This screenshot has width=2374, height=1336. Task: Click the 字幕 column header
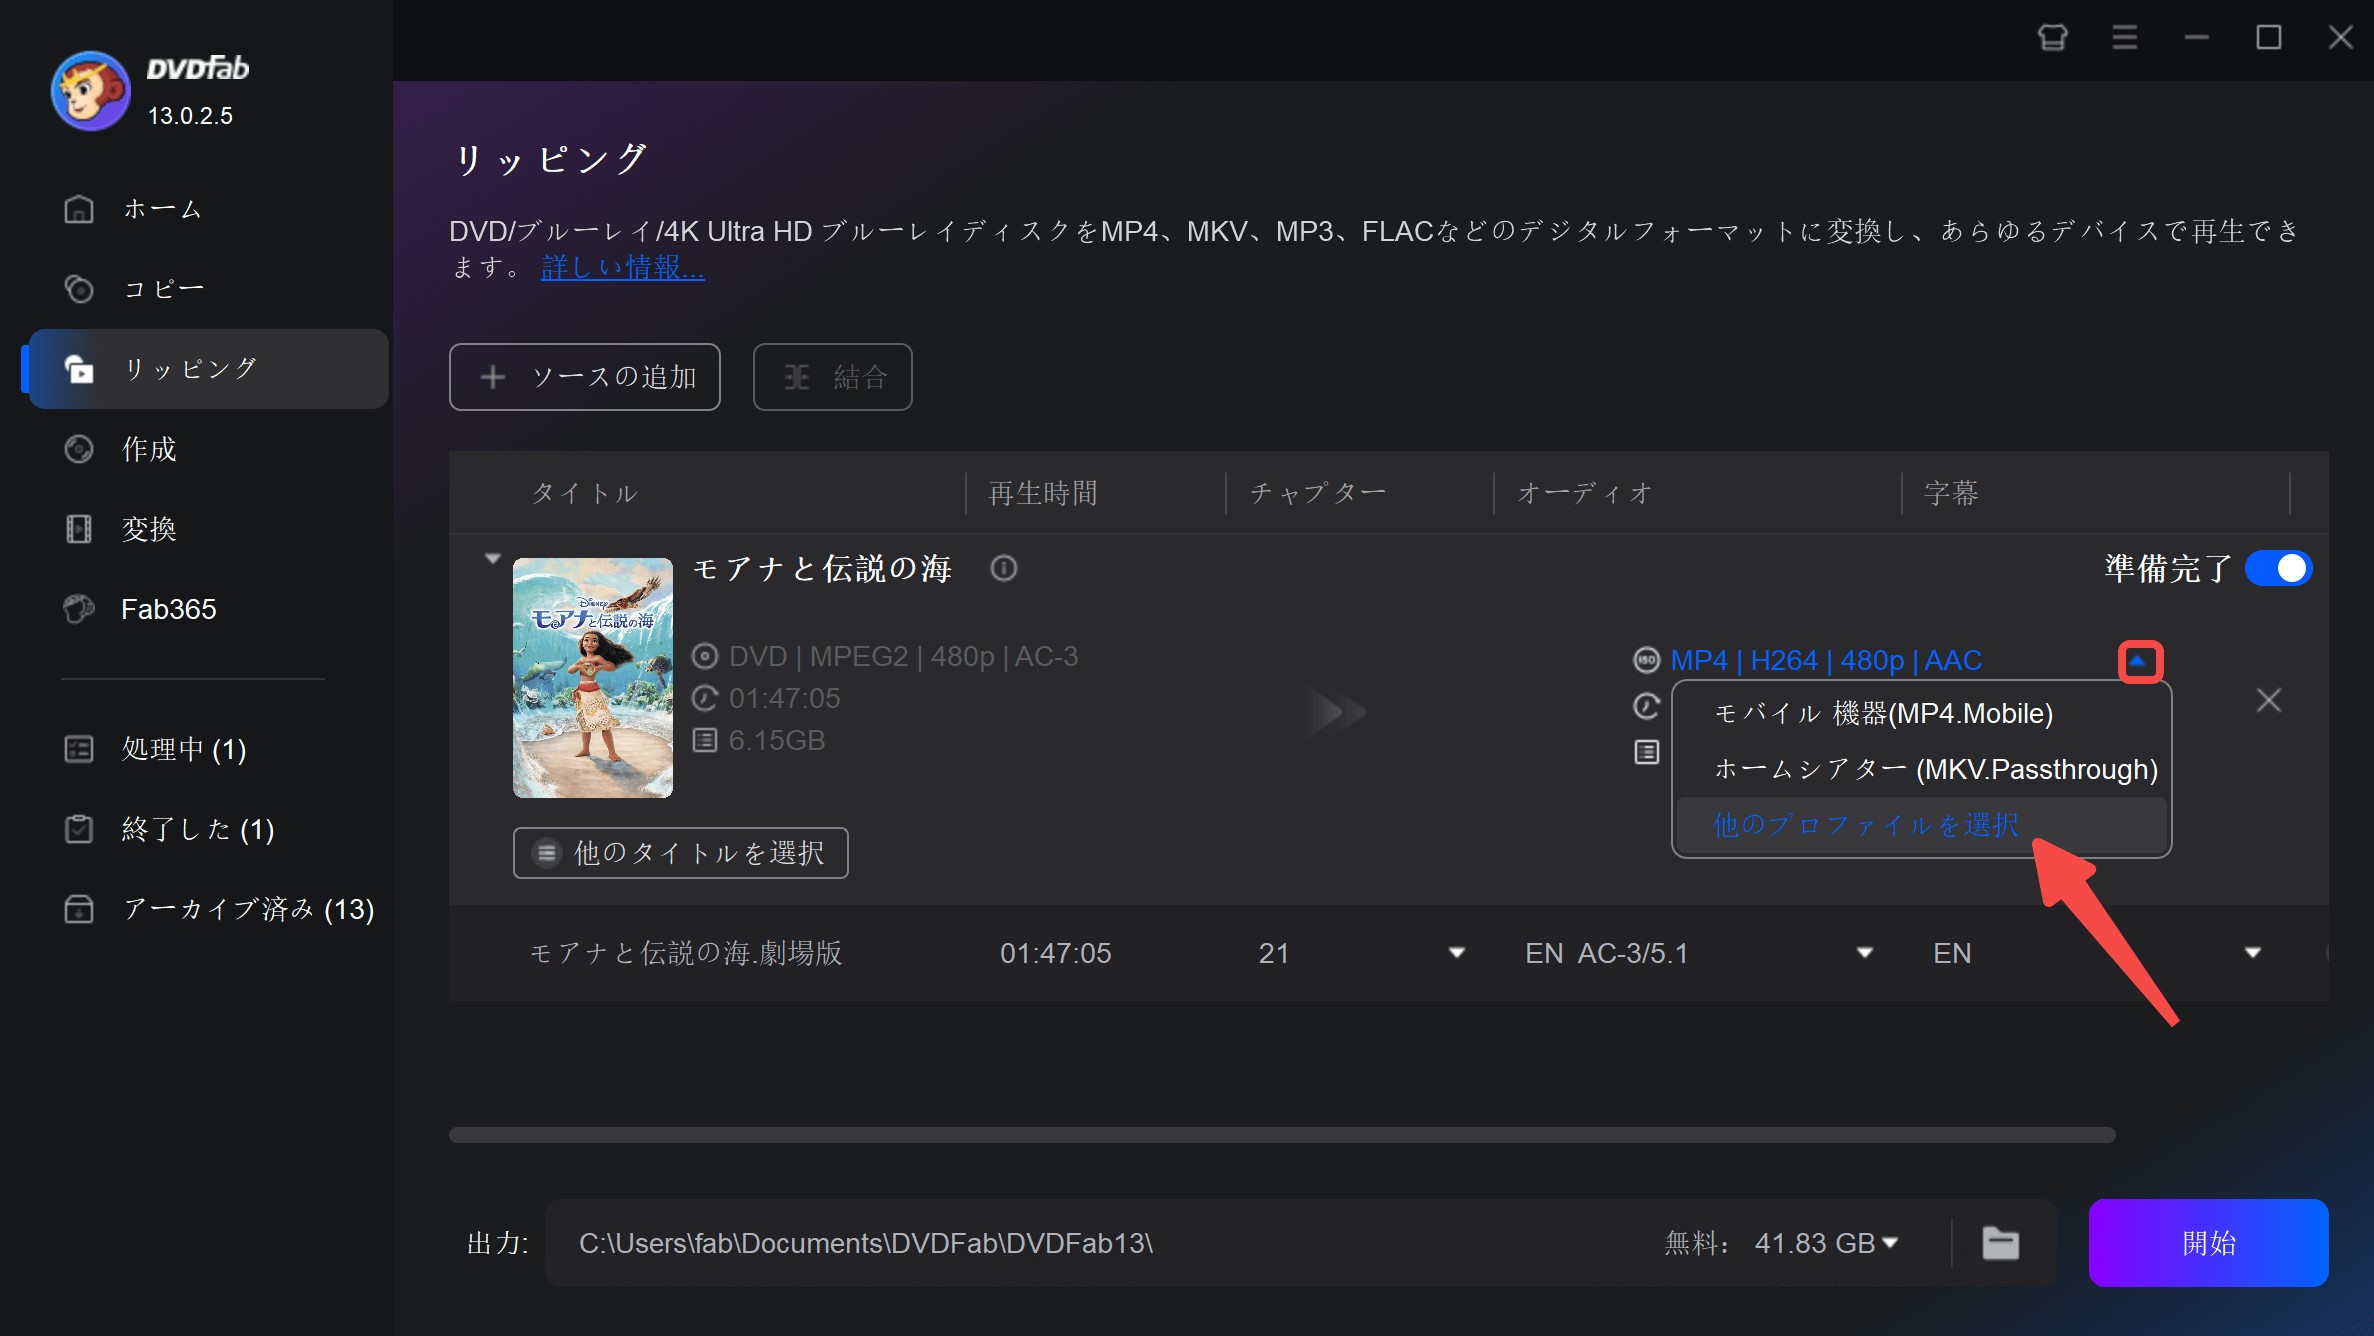[x=1951, y=493]
